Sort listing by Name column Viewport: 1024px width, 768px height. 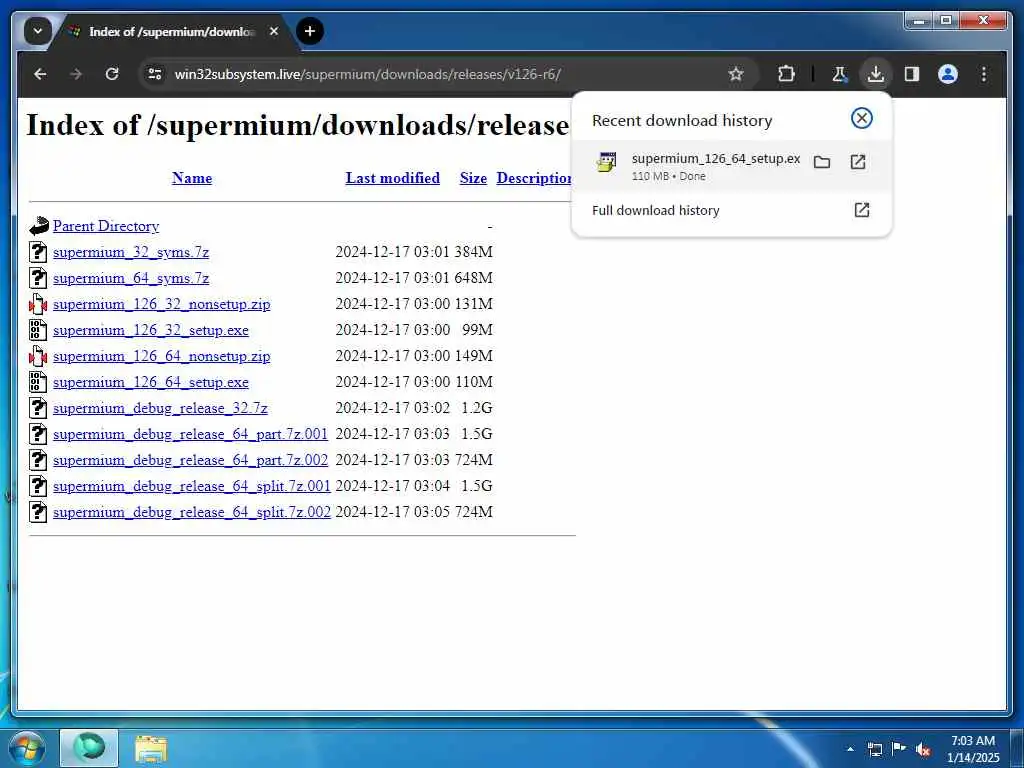click(192, 178)
